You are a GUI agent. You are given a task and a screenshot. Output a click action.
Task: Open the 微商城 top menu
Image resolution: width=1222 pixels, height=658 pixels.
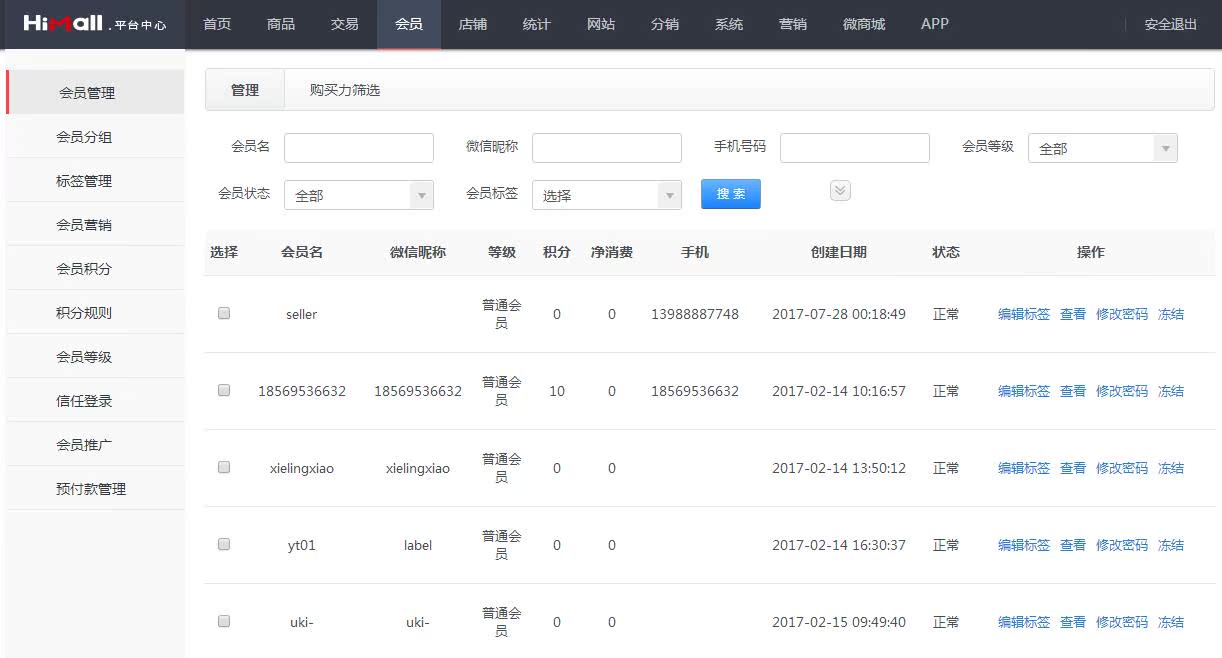point(864,24)
